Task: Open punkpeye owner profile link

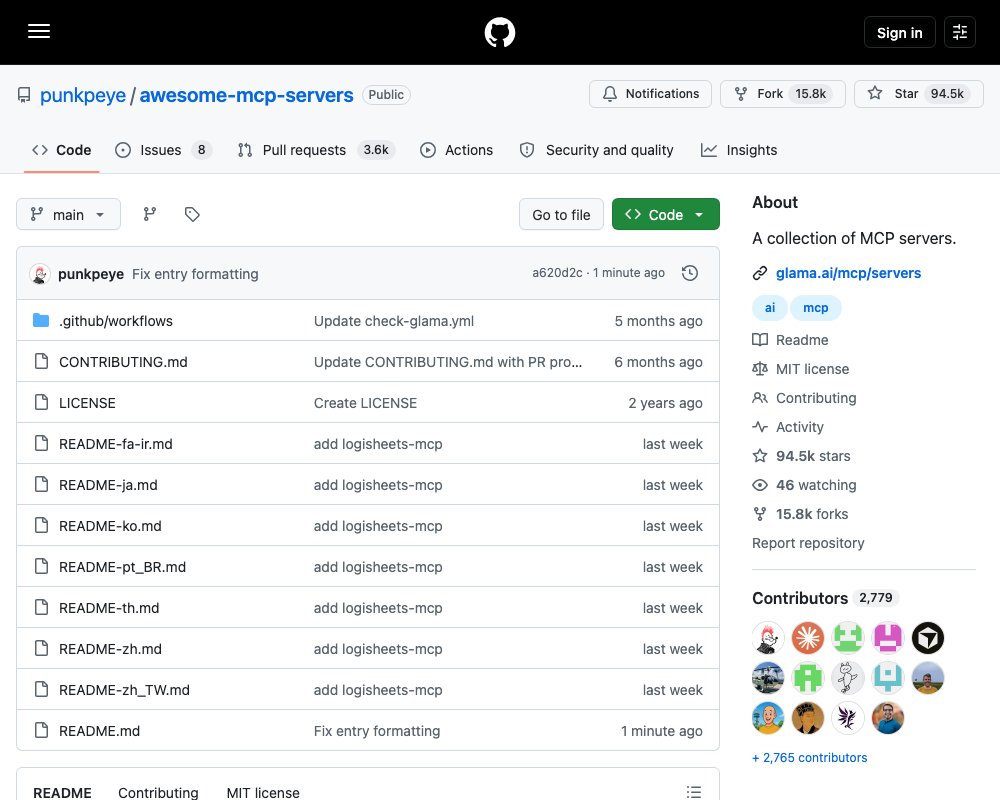Action: click(x=83, y=95)
